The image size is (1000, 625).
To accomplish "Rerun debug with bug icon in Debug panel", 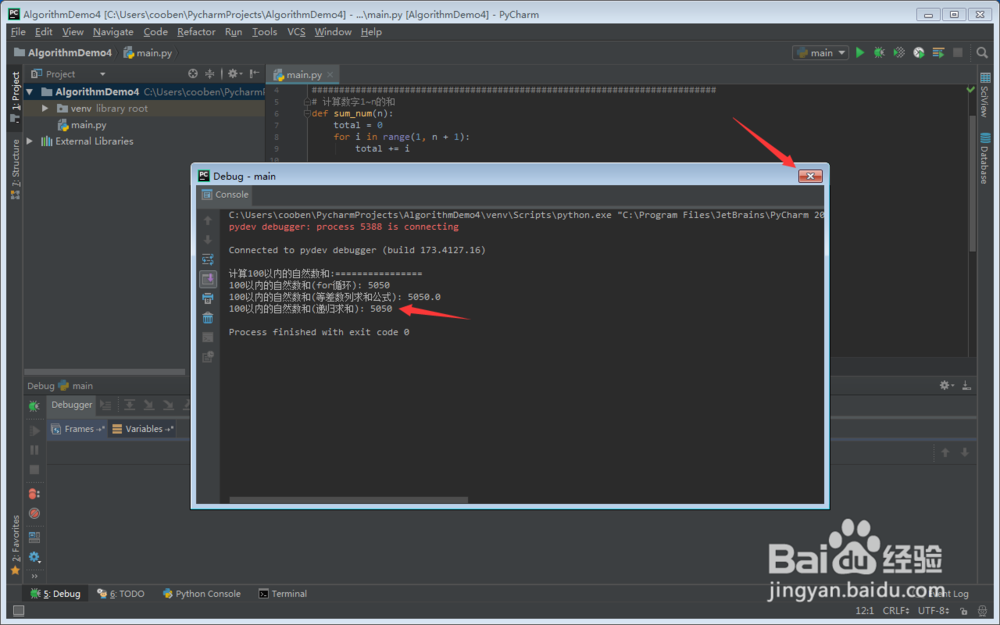I will tap(34, 406).
